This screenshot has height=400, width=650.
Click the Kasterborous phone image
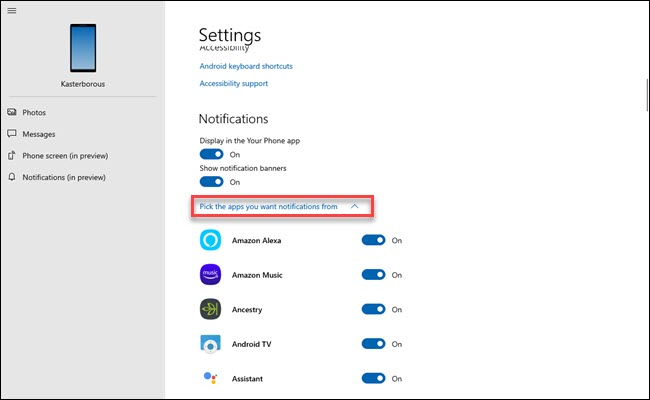(83, 48)
